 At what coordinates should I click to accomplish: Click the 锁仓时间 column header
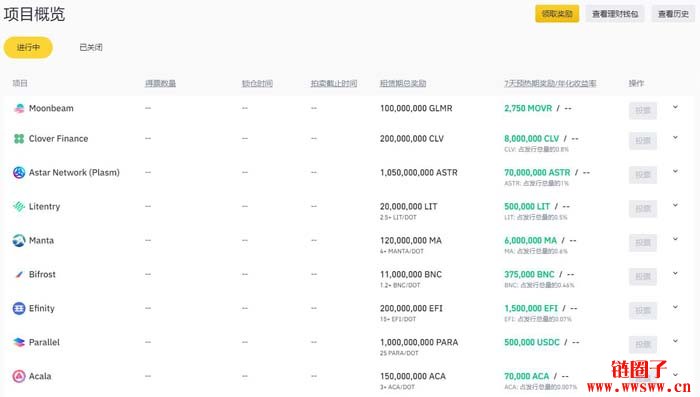click(257, 84)
